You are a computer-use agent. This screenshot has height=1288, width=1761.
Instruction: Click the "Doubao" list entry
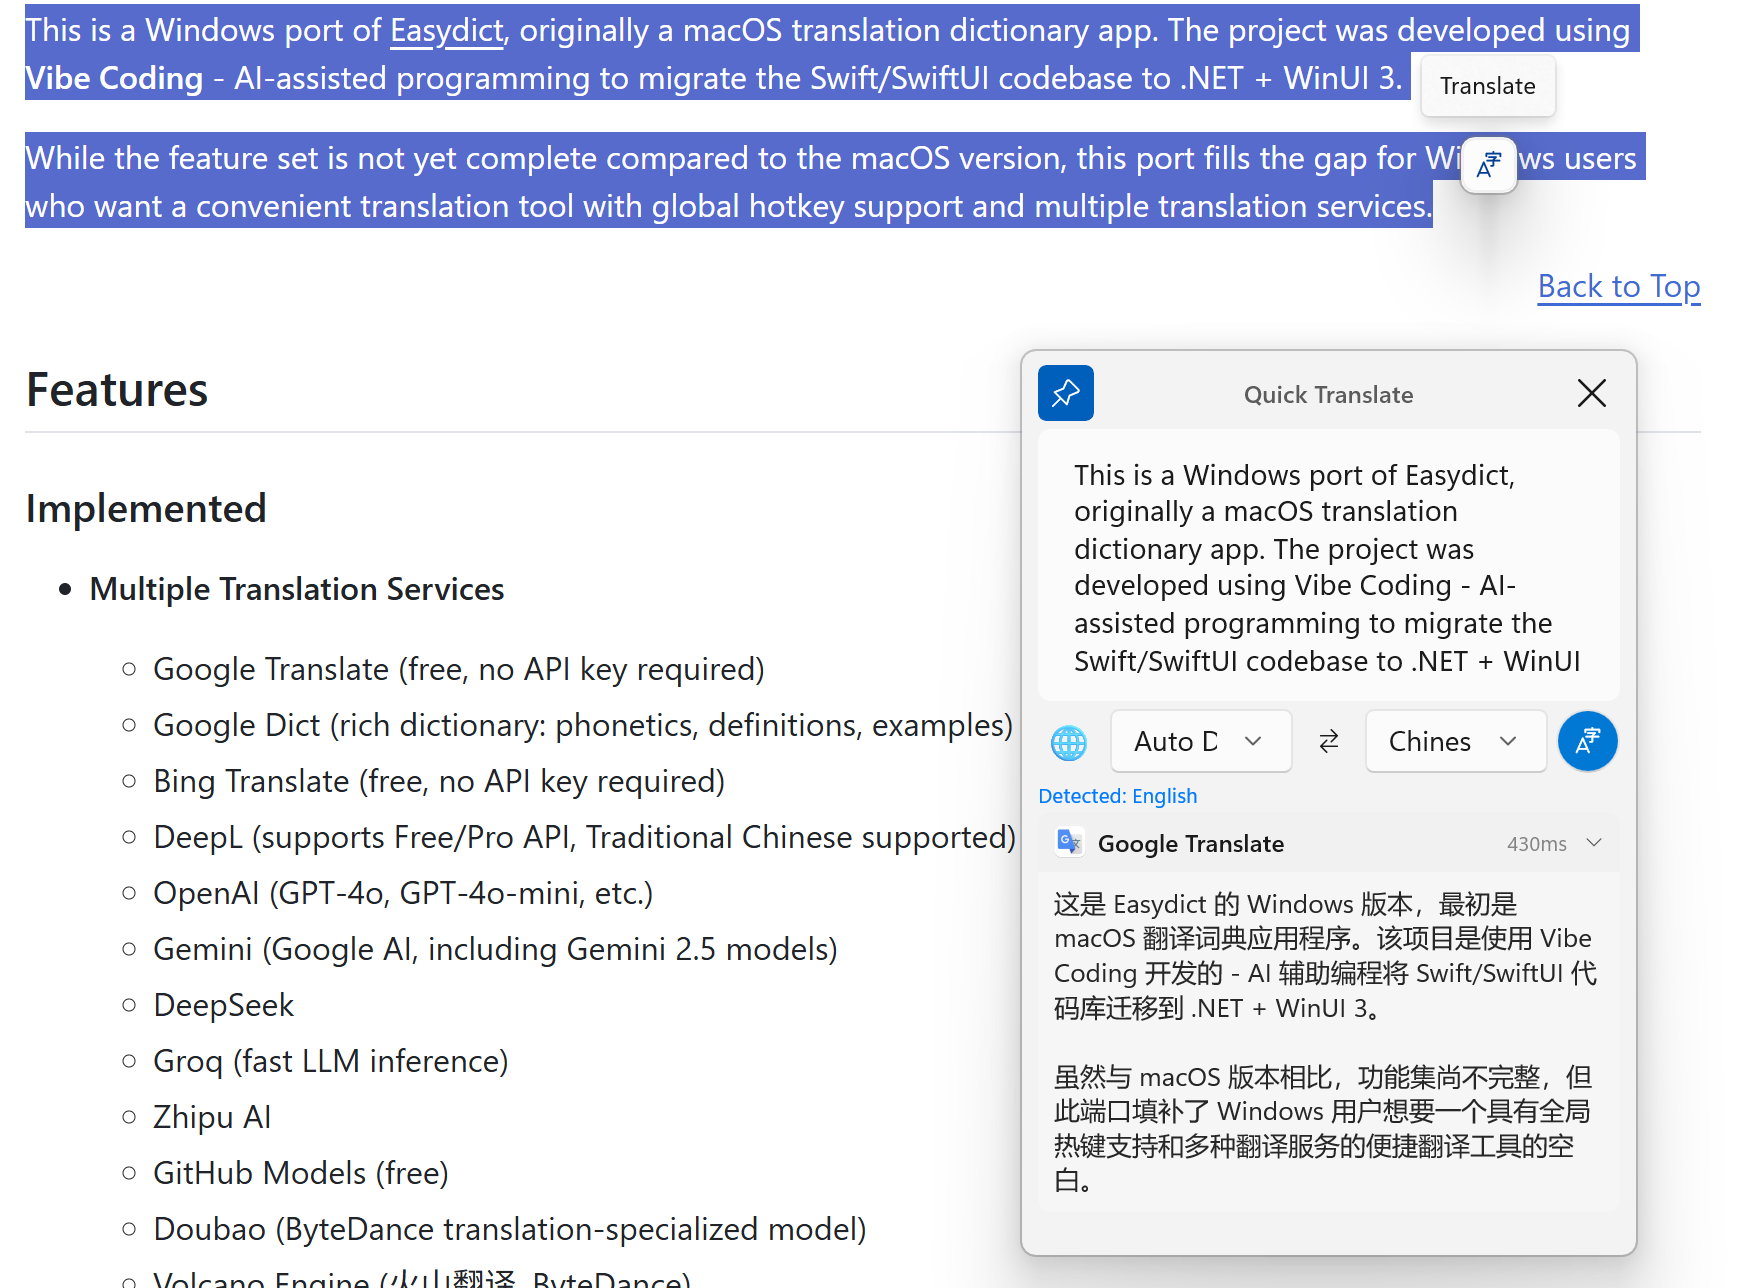510,1229
